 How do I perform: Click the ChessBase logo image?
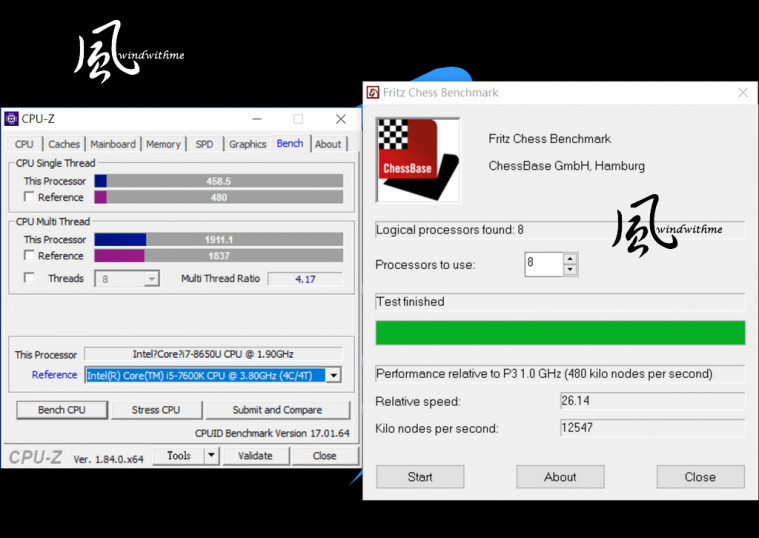pyautogui.click(x=417, y=159)
